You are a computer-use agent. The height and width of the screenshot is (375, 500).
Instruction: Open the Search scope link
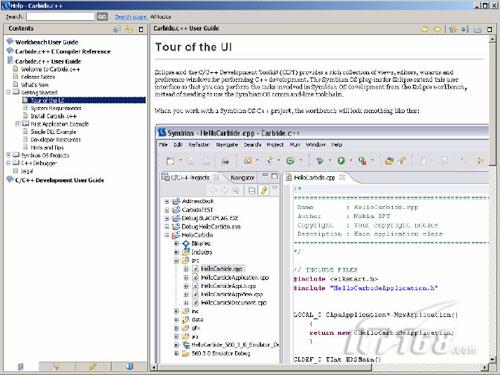point(130,17)
